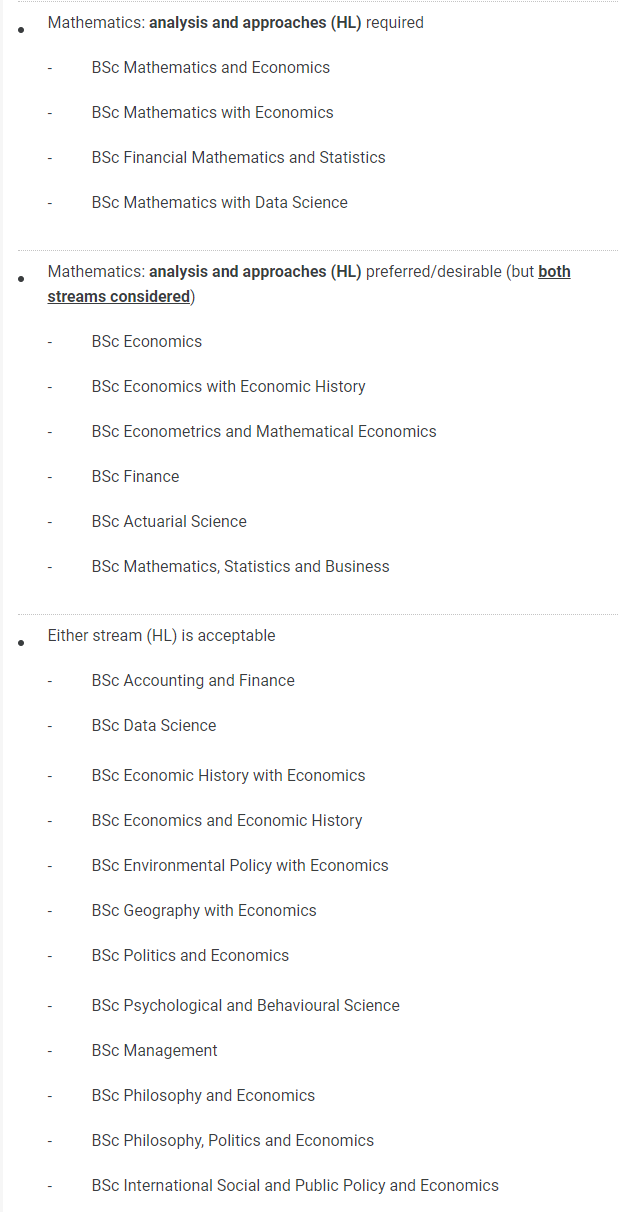Click 'BSc Financial Mathematics and Statistics'
Viewport: 628px width, 1212px height.
(x=239, y=158)
